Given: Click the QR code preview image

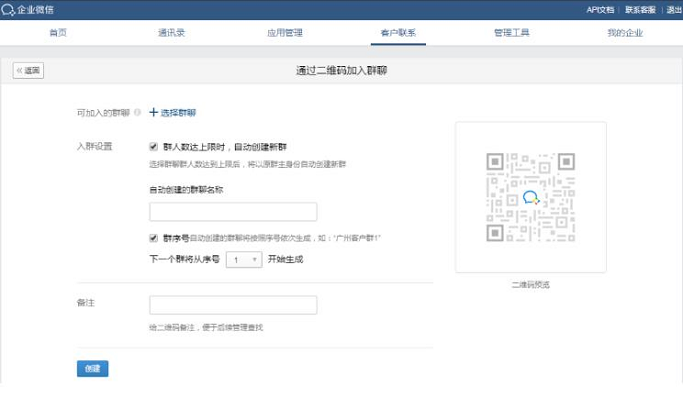Looking at the screenshot, I should pyautogui.click(x=530, y=198).
